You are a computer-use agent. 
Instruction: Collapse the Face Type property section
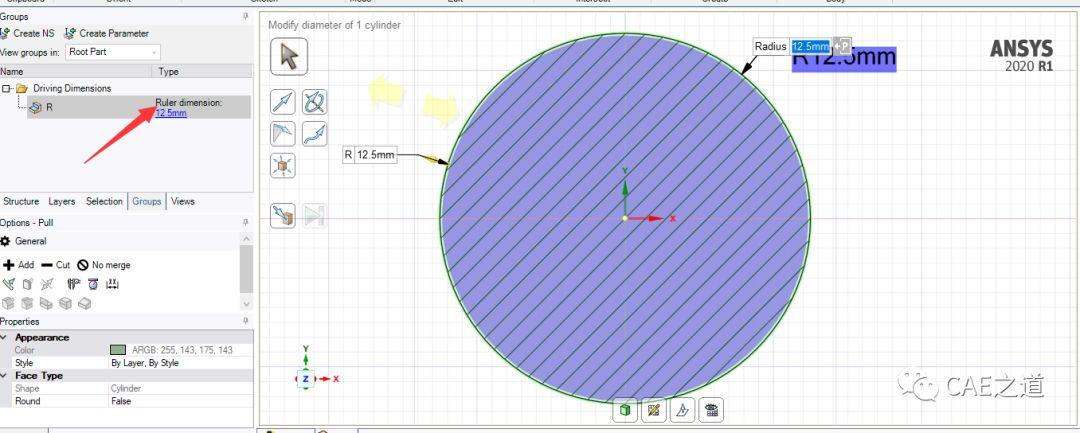(5, 376)
